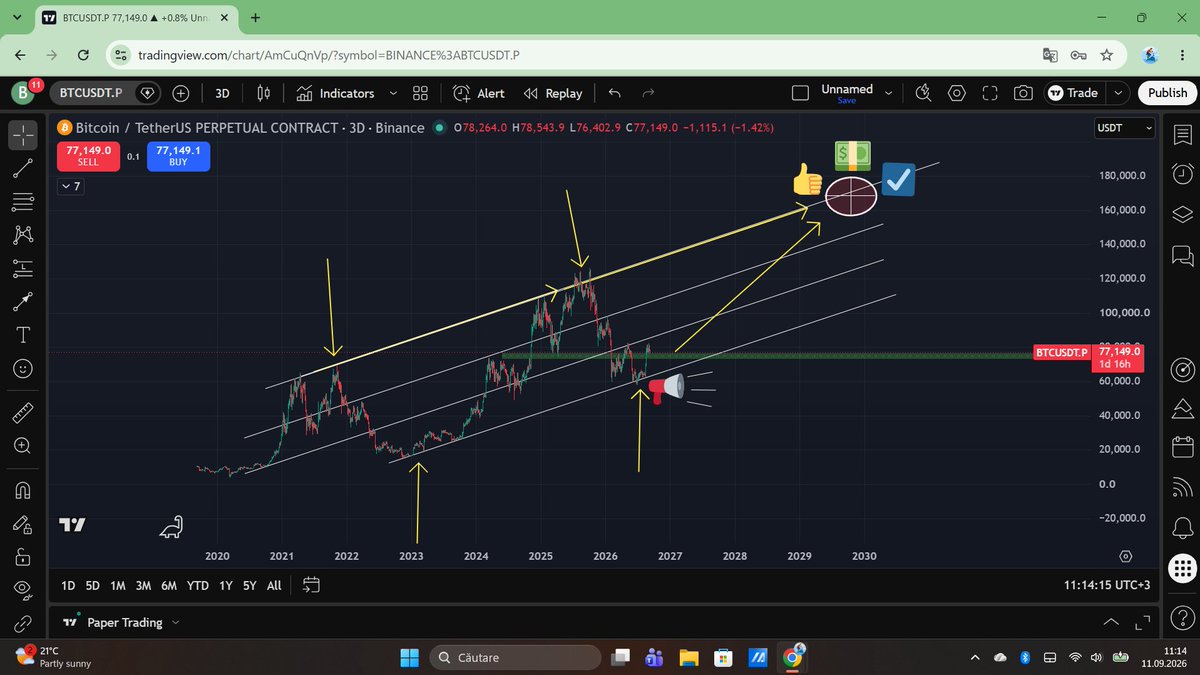Enter fullscreen mode
The width and height of the screenshot is (1200, 675).
point(990,93)
